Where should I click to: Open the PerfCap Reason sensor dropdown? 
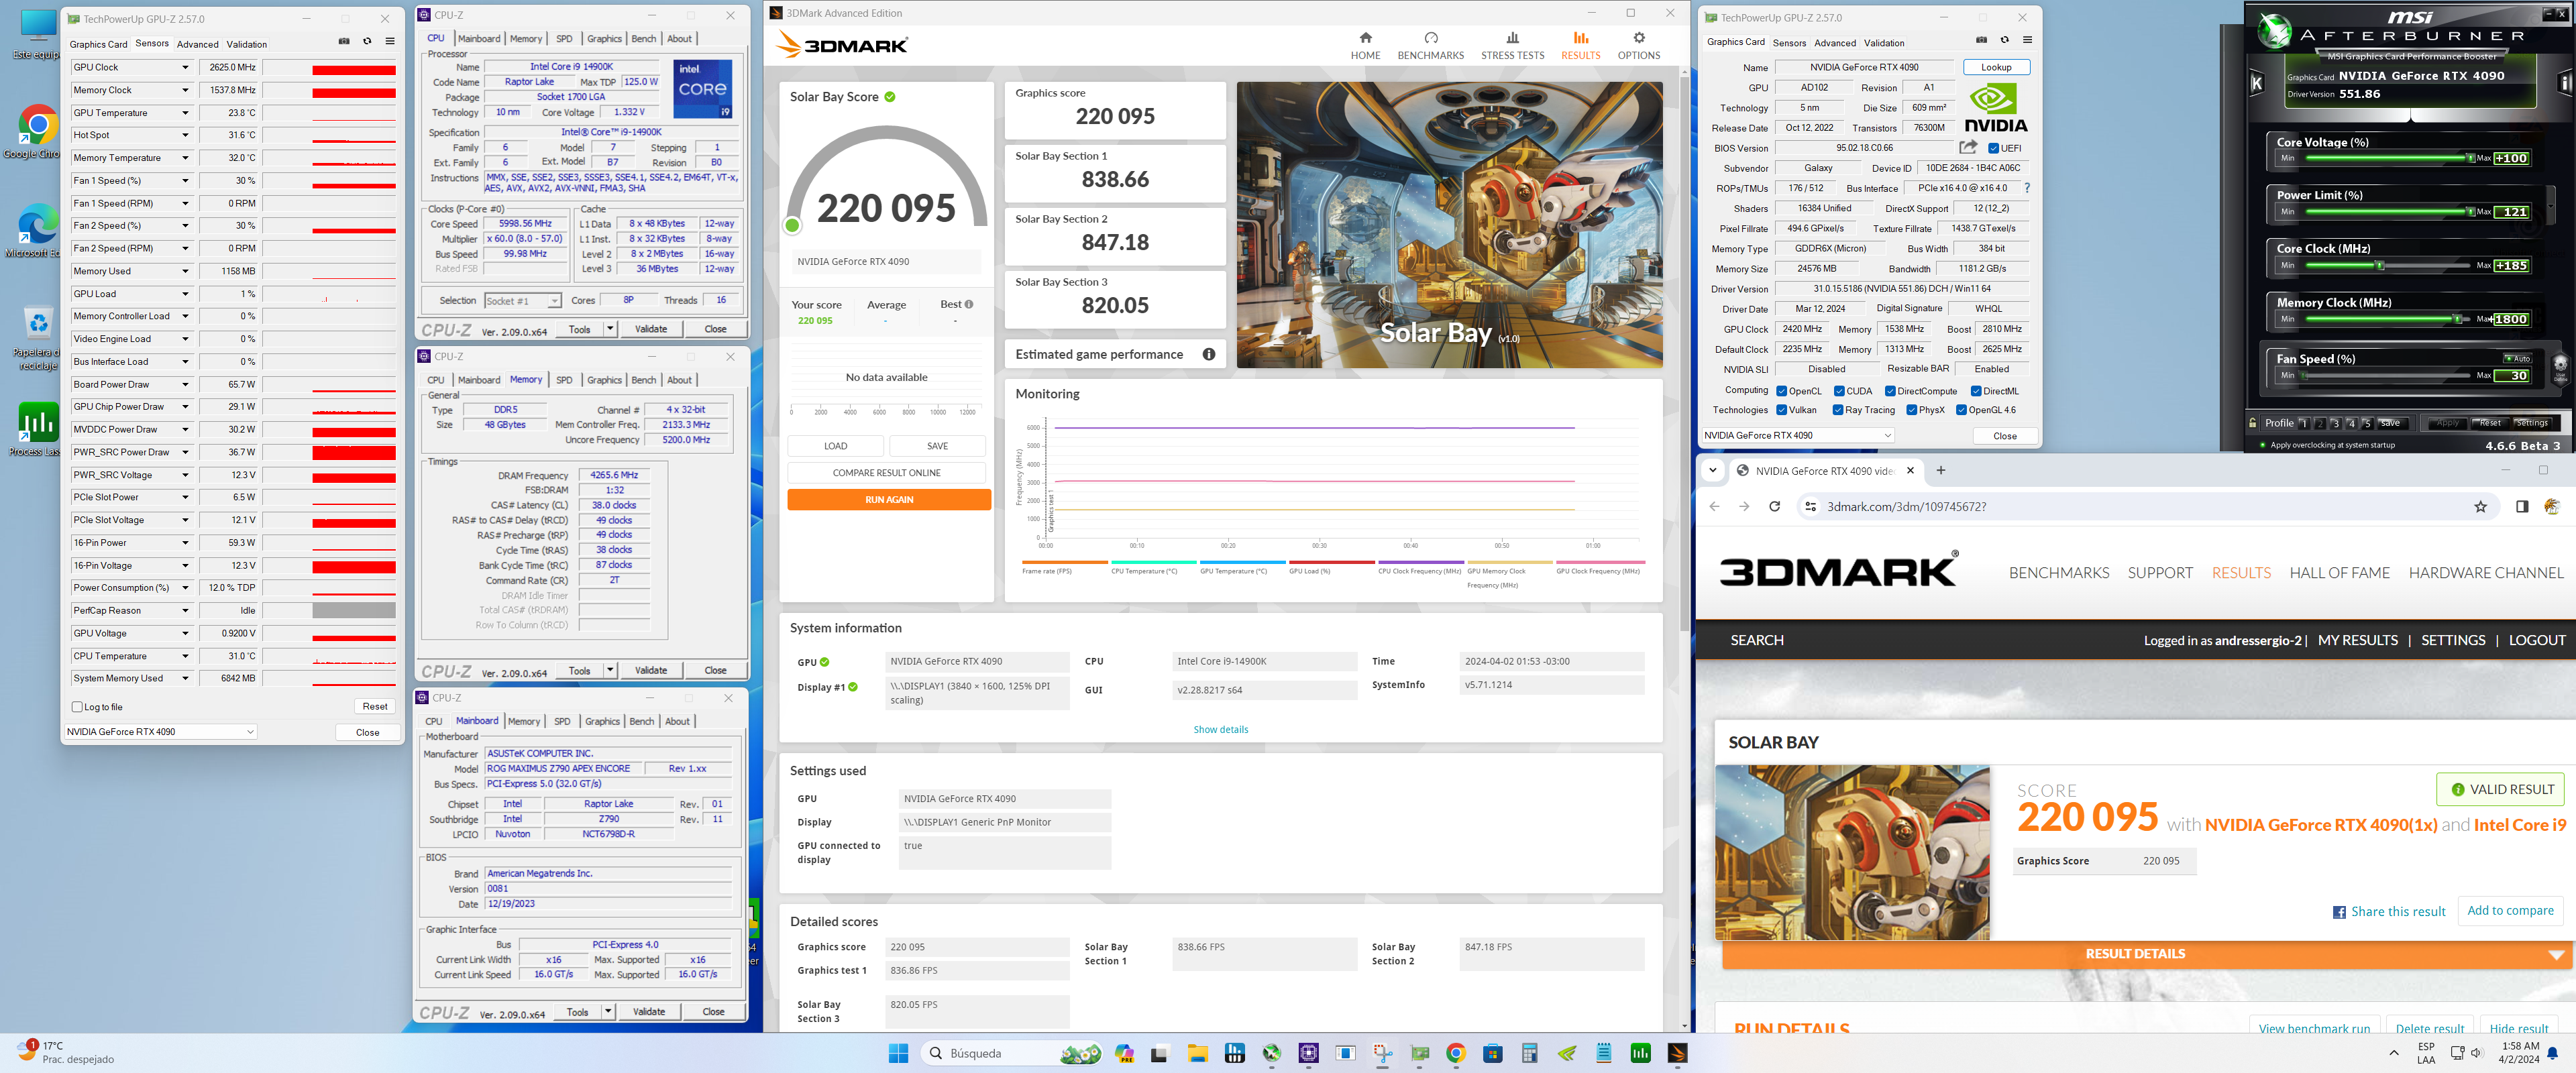(185, 610)
